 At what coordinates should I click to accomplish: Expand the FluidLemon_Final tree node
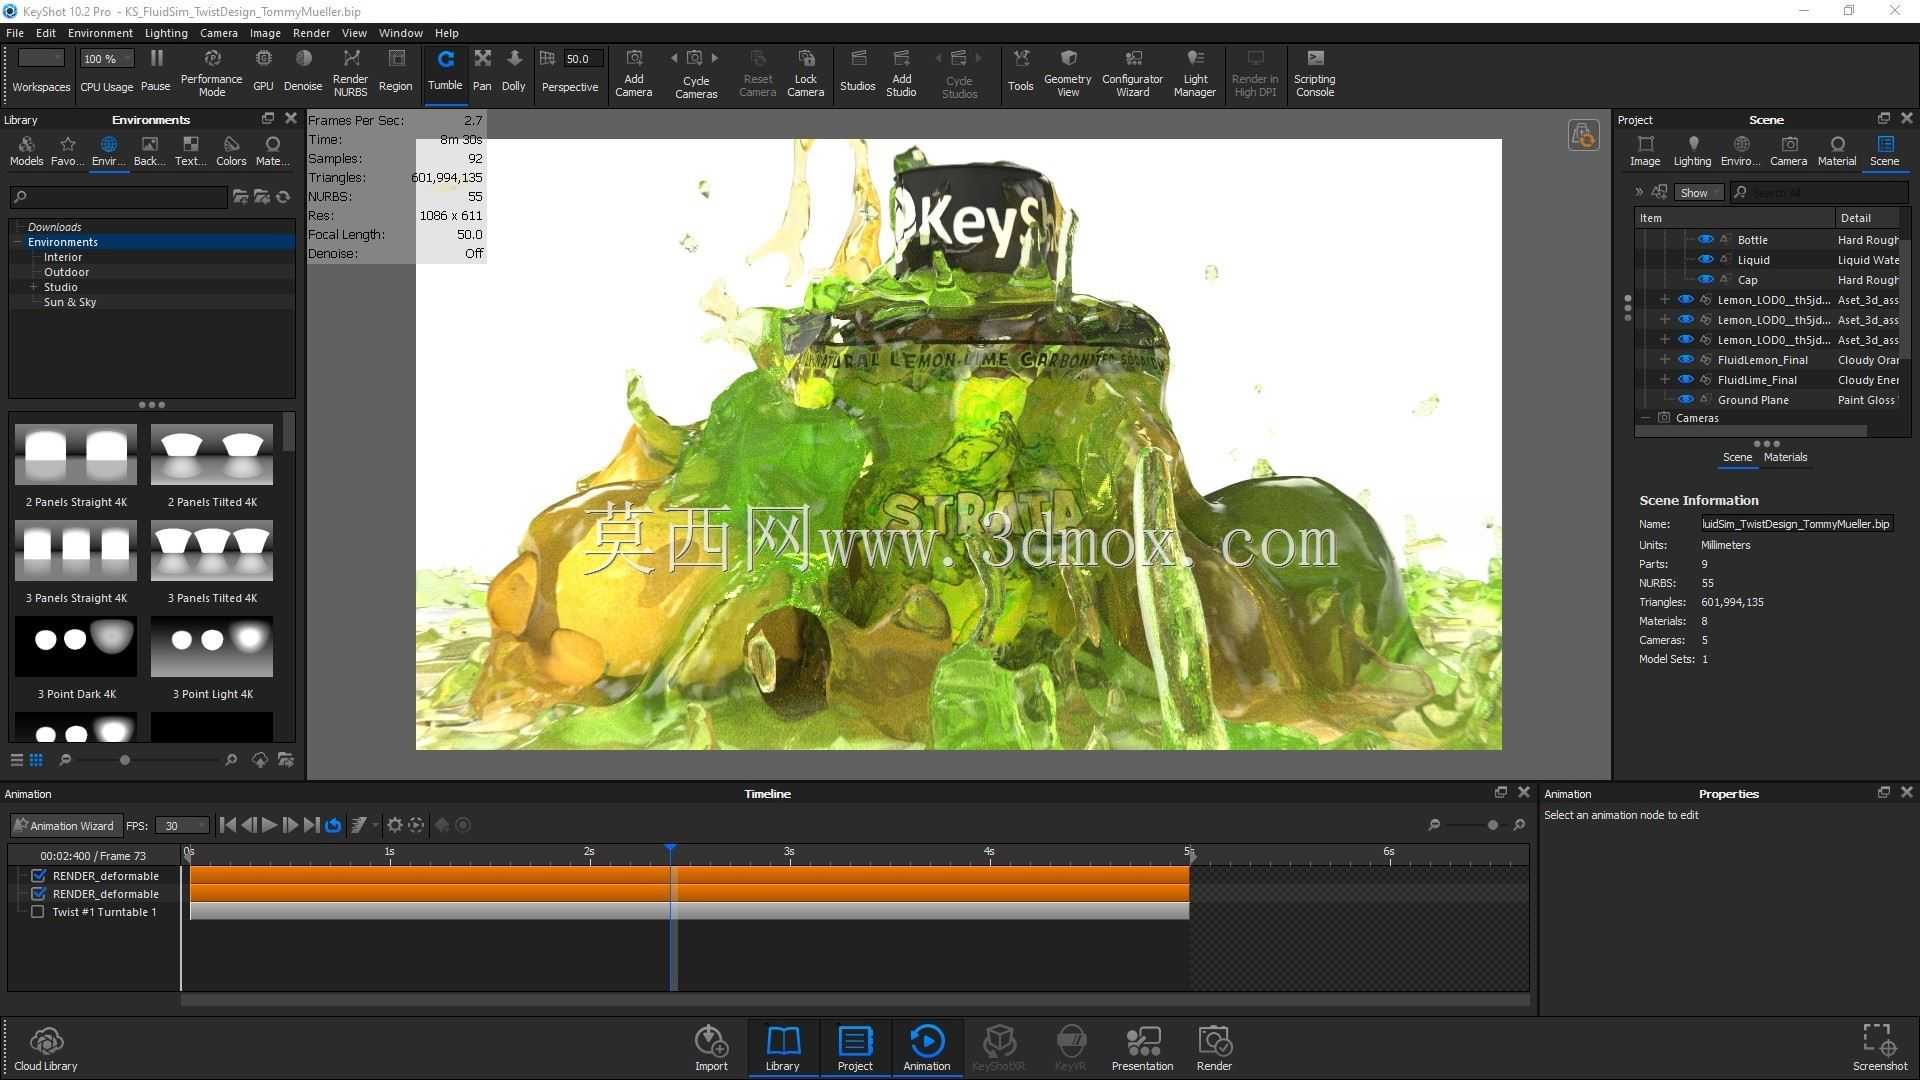[x=1664, y=360]
